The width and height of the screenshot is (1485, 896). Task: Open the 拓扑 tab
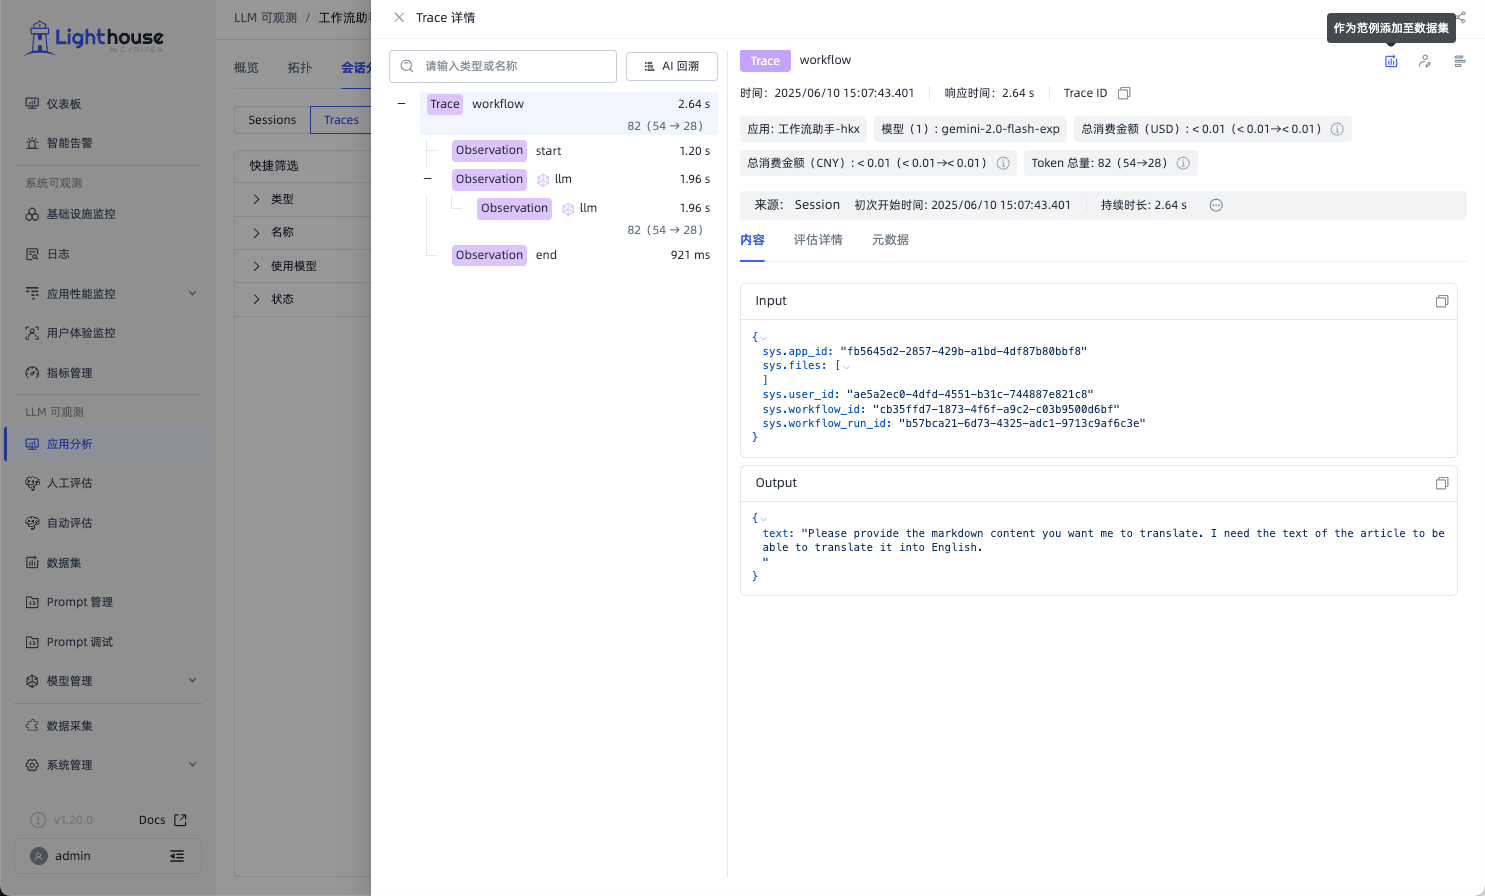(x=300, y=68)
